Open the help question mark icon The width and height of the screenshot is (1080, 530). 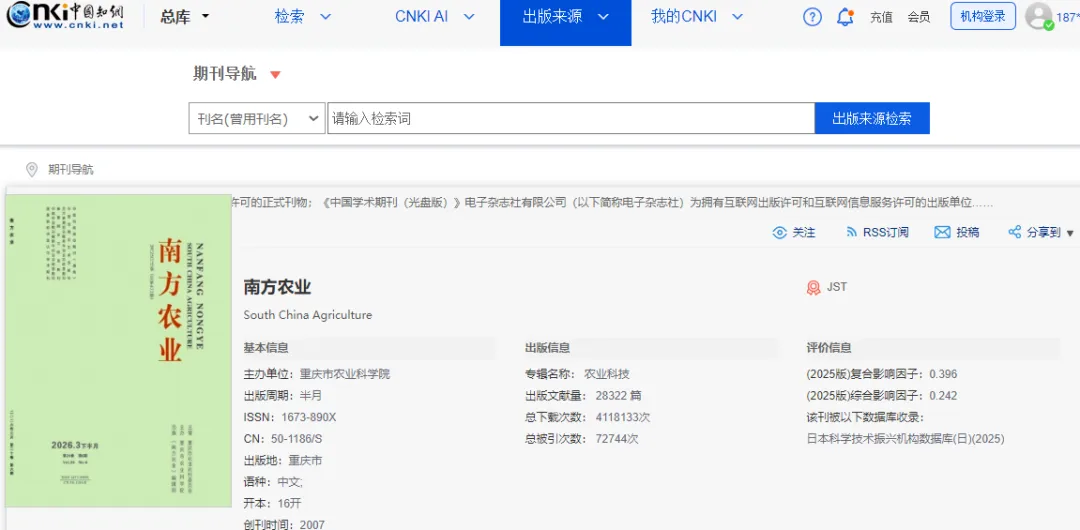[813, 17]
